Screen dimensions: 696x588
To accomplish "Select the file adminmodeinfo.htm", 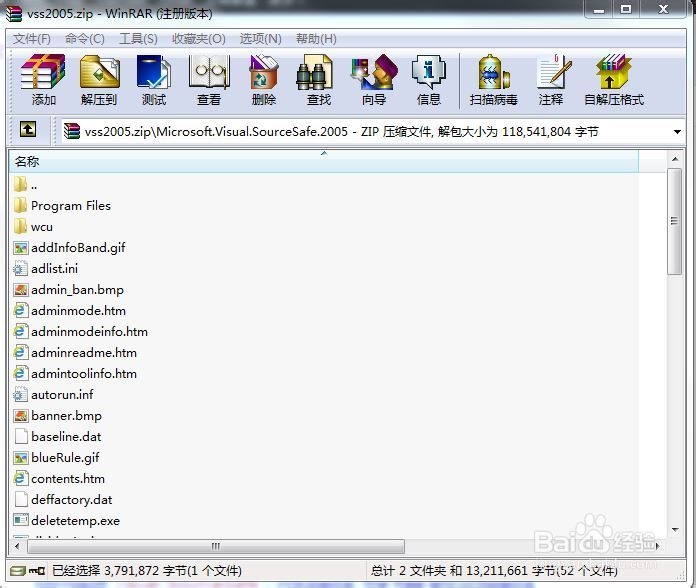I will pos(89,331).
